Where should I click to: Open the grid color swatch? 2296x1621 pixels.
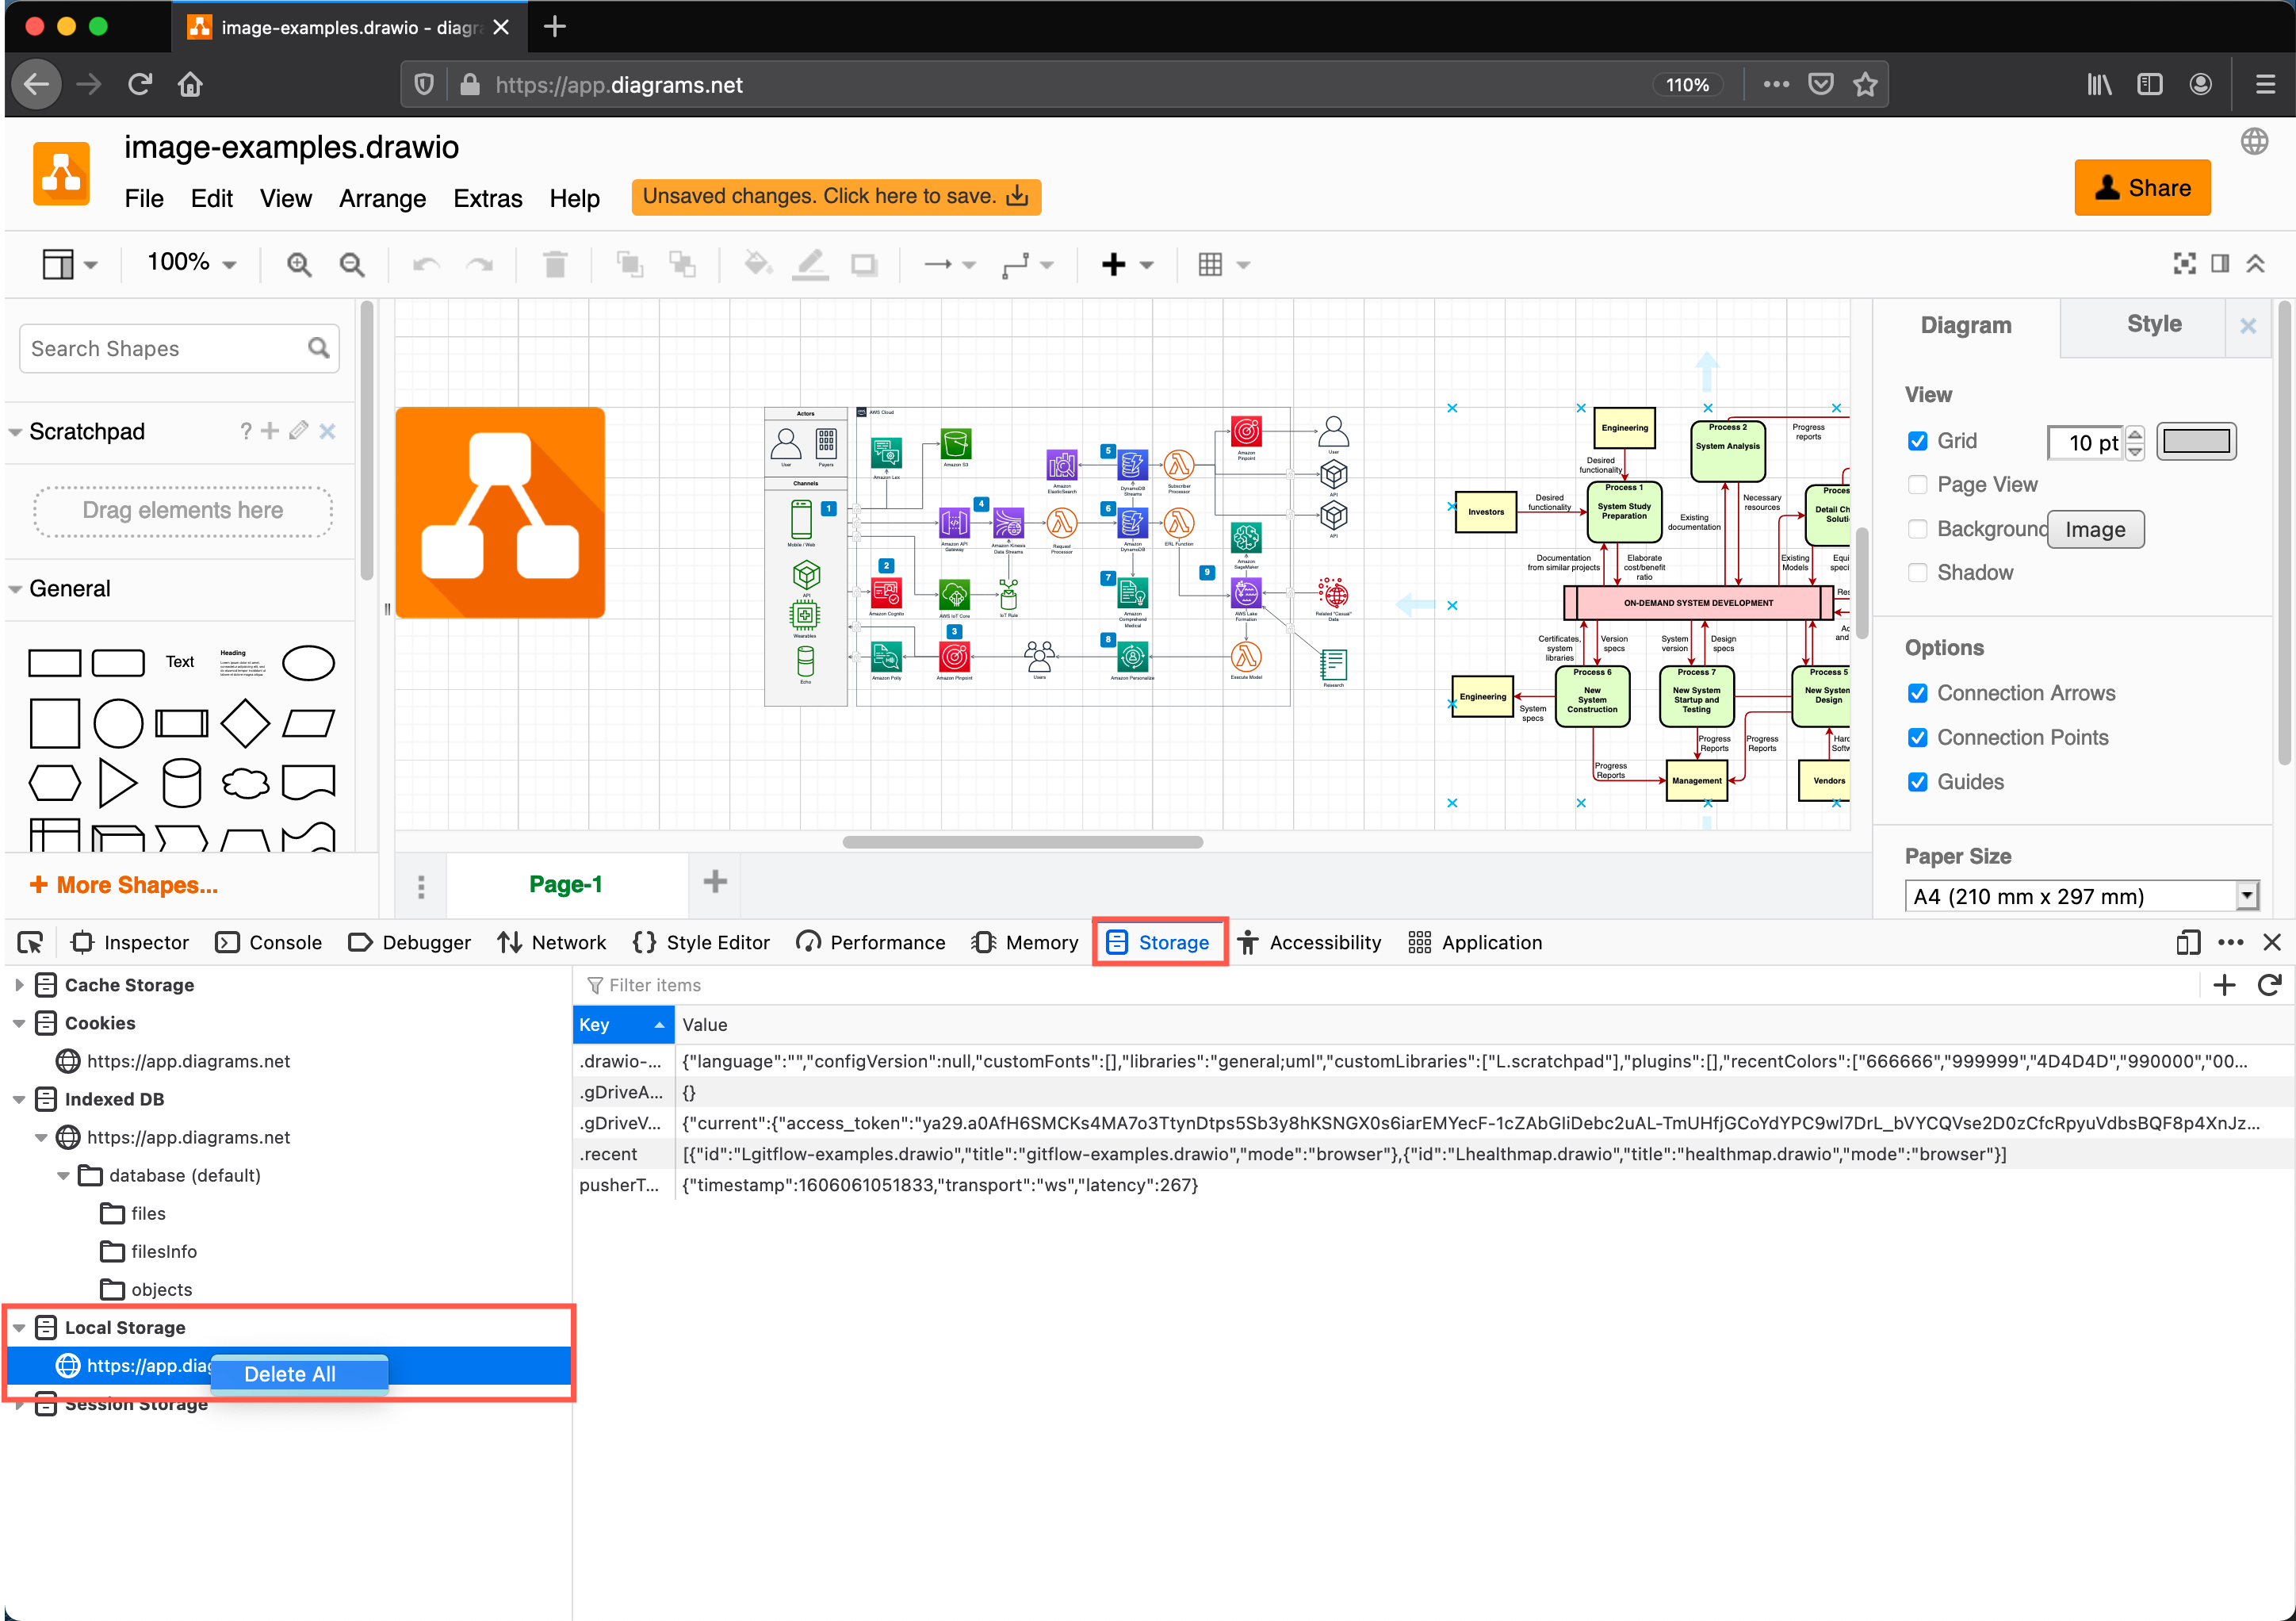[x=2197, y=441]
